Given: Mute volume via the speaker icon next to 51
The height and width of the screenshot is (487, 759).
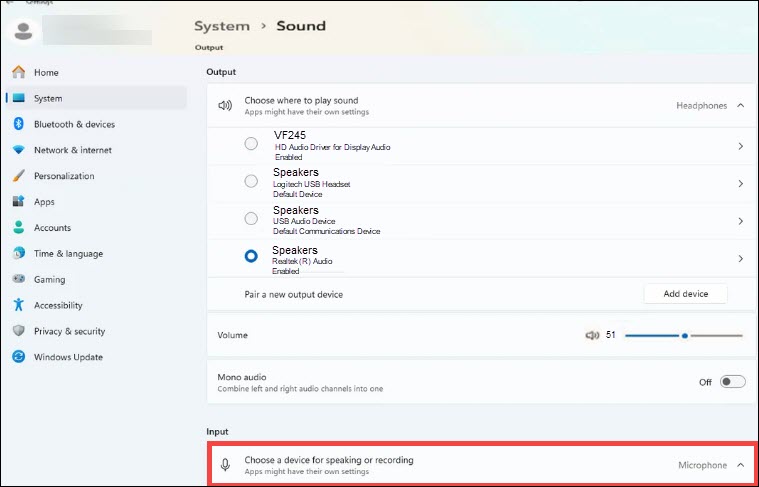Looking at the screenshot, I should click(592, 335).
